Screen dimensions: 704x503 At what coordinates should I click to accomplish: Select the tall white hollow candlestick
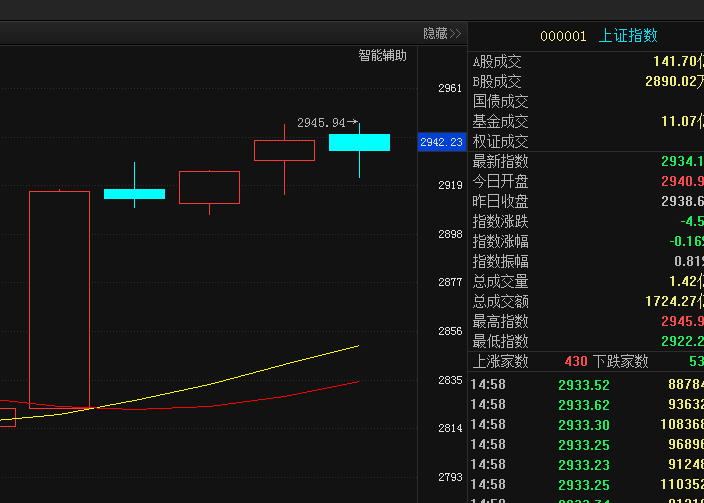(59, 299)
